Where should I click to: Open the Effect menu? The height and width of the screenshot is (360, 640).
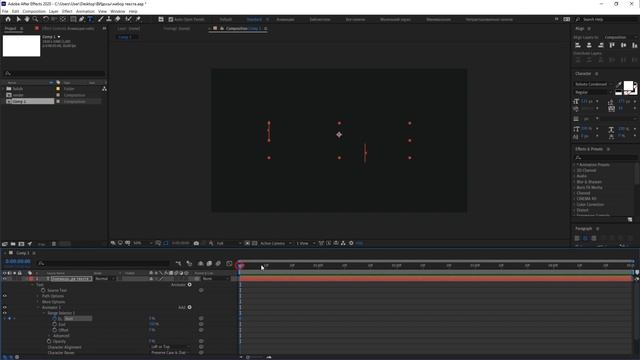[67, 11]
